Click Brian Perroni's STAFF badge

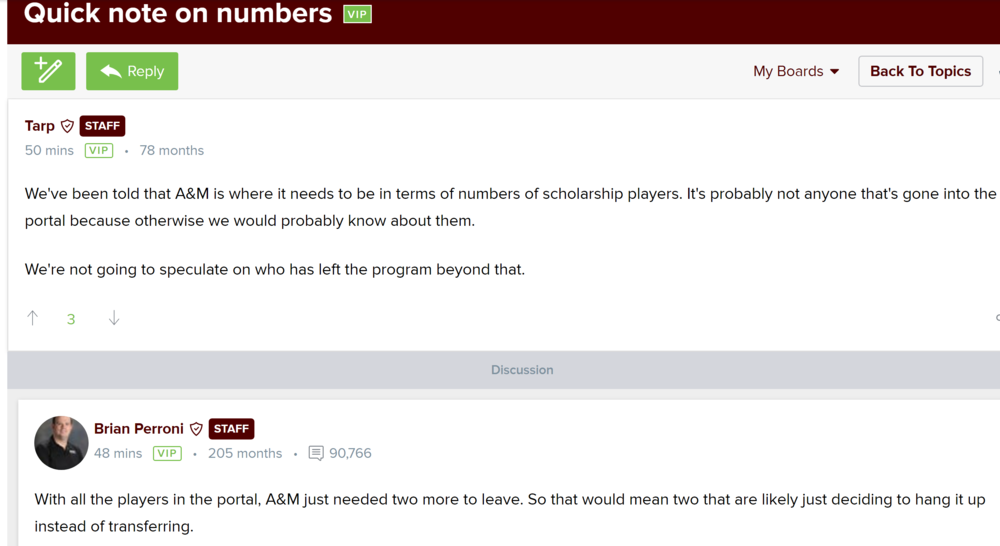pos(231,429)
